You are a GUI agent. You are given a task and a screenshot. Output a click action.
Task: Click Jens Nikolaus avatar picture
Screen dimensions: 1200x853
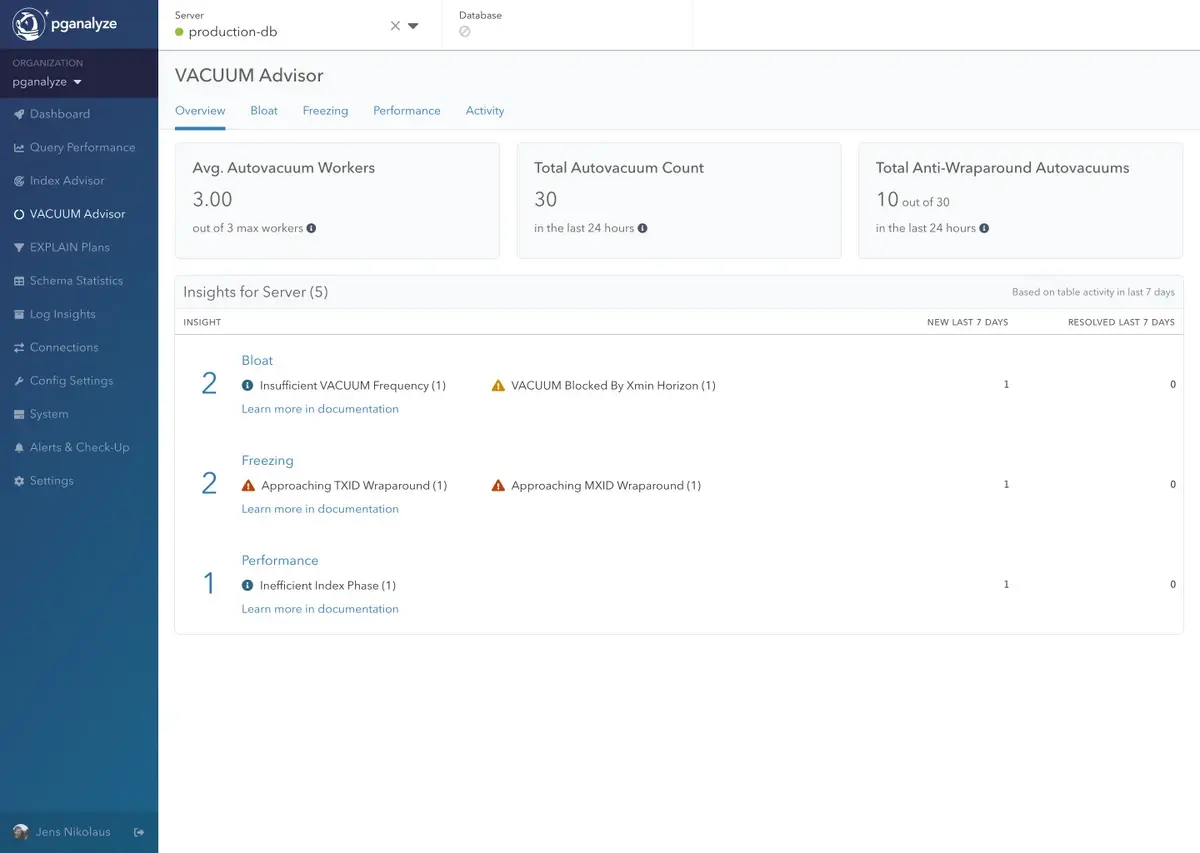[20, 832]
